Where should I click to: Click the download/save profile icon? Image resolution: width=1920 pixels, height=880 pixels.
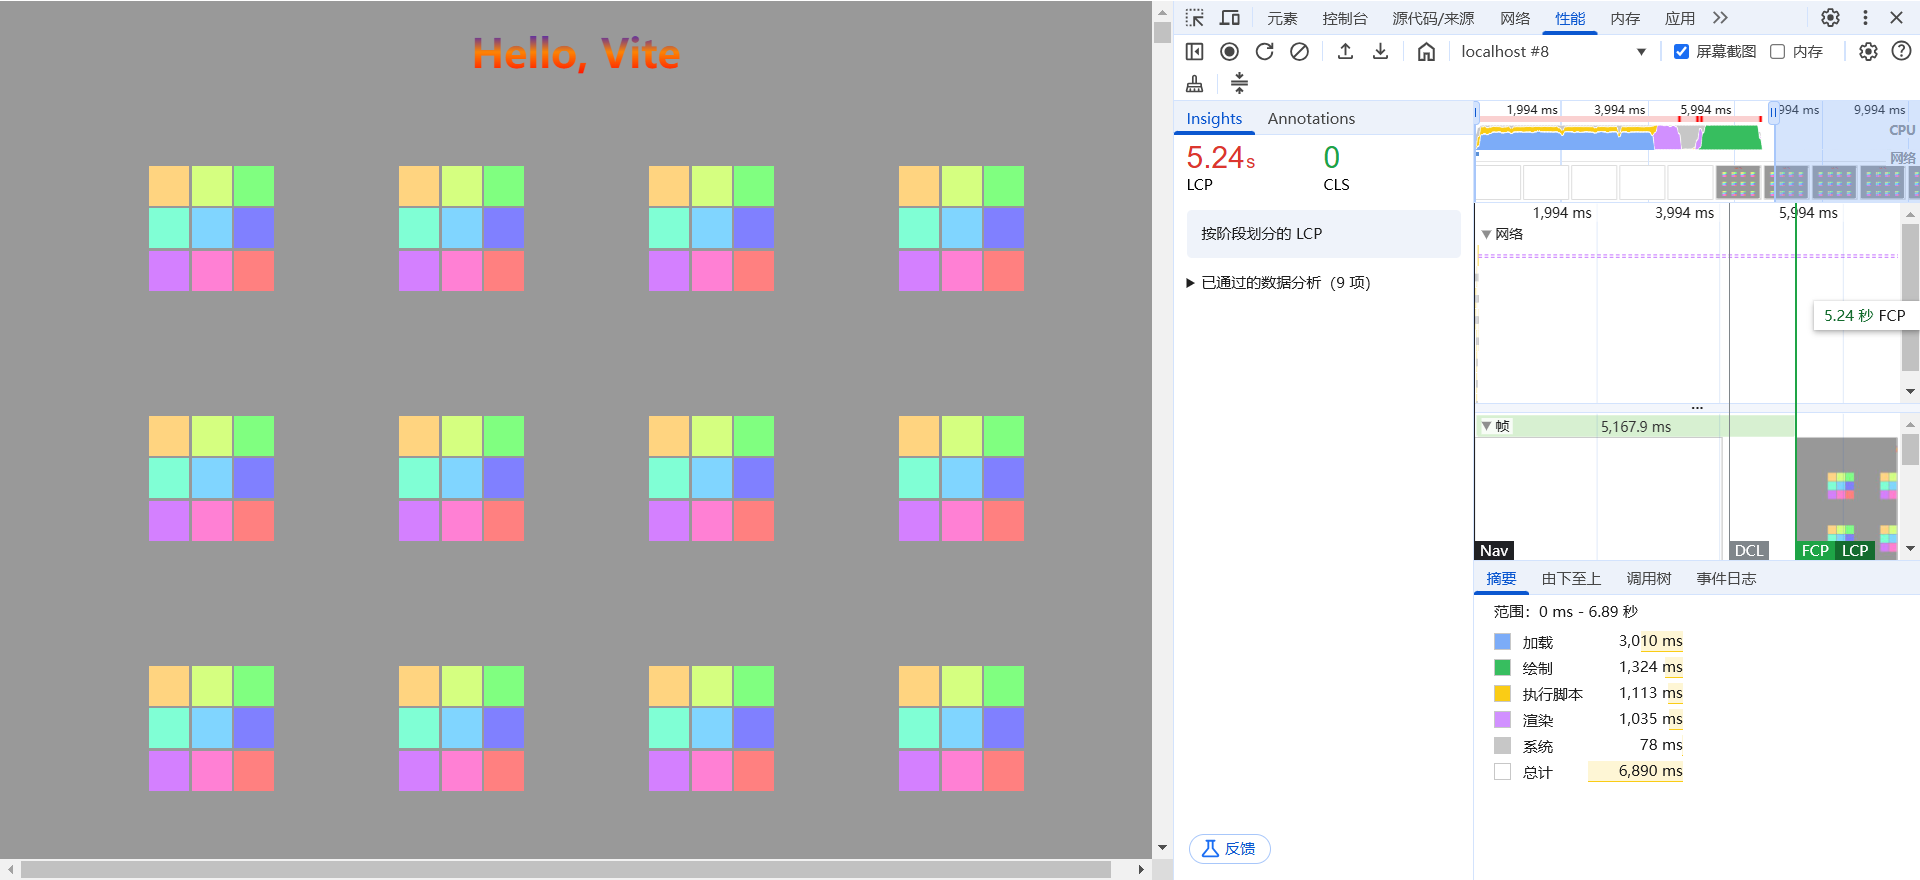pos(1380,52)
